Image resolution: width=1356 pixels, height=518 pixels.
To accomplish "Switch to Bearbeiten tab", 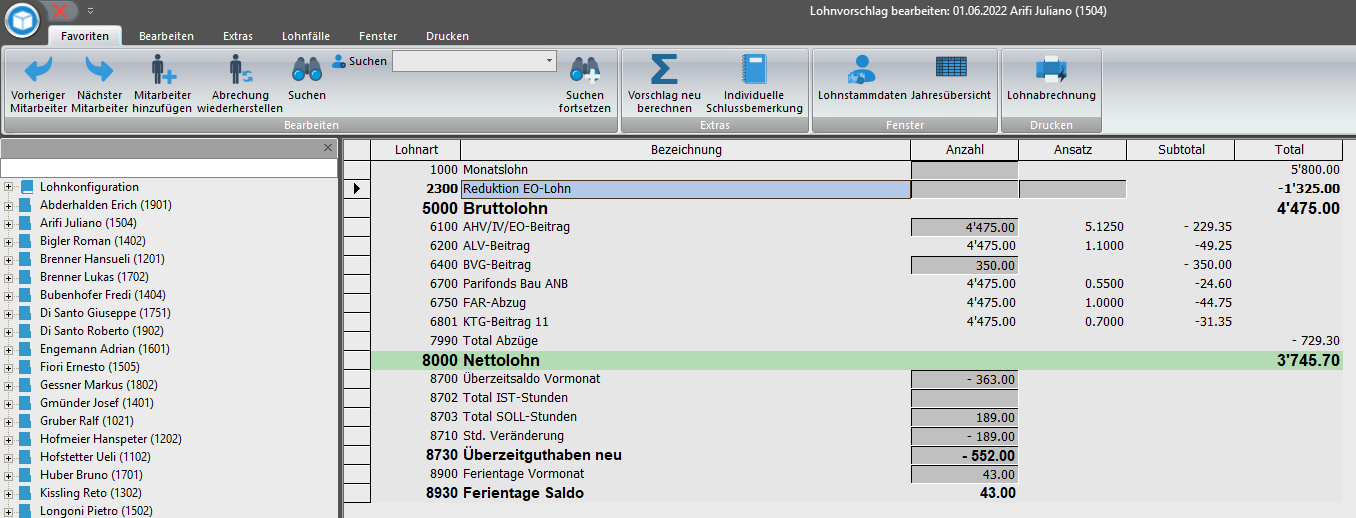I will pos(166,36).
